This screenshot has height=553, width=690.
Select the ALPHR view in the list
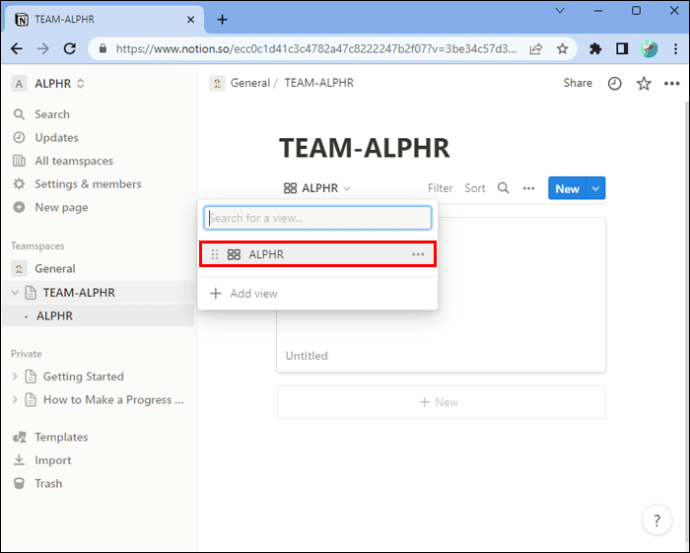point(318,254)
